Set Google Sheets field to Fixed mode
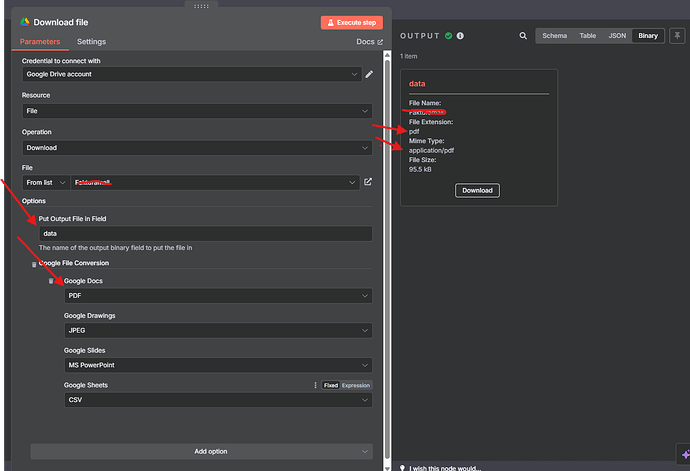690x471 pixels. click(330, 385)
